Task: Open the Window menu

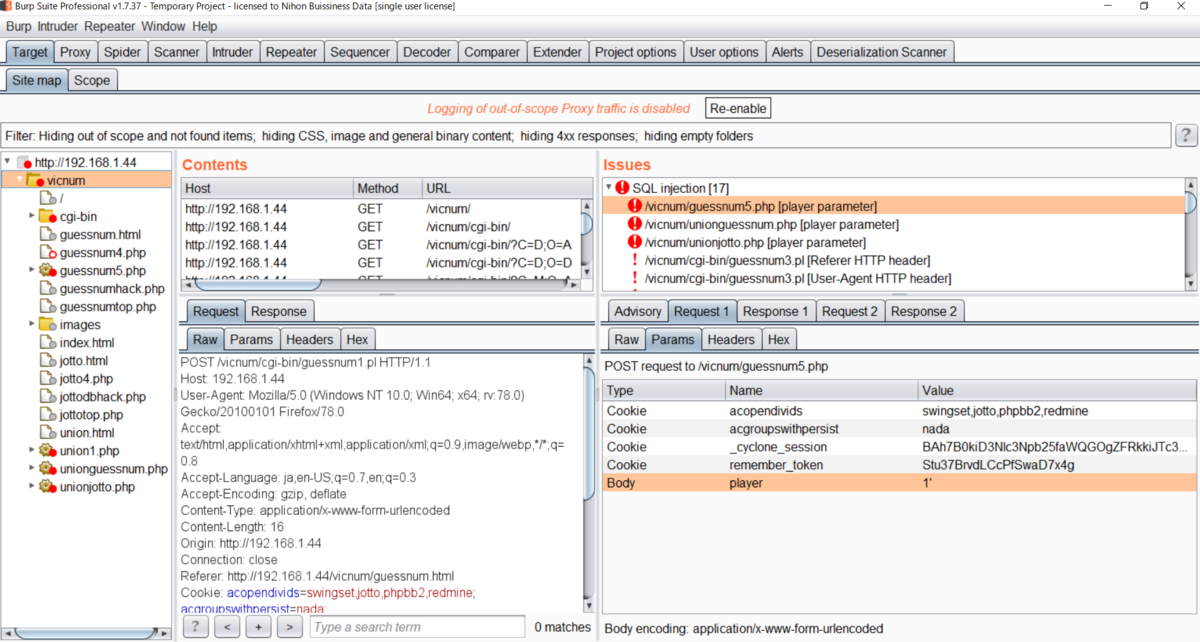Action: [x=163, y=26]
